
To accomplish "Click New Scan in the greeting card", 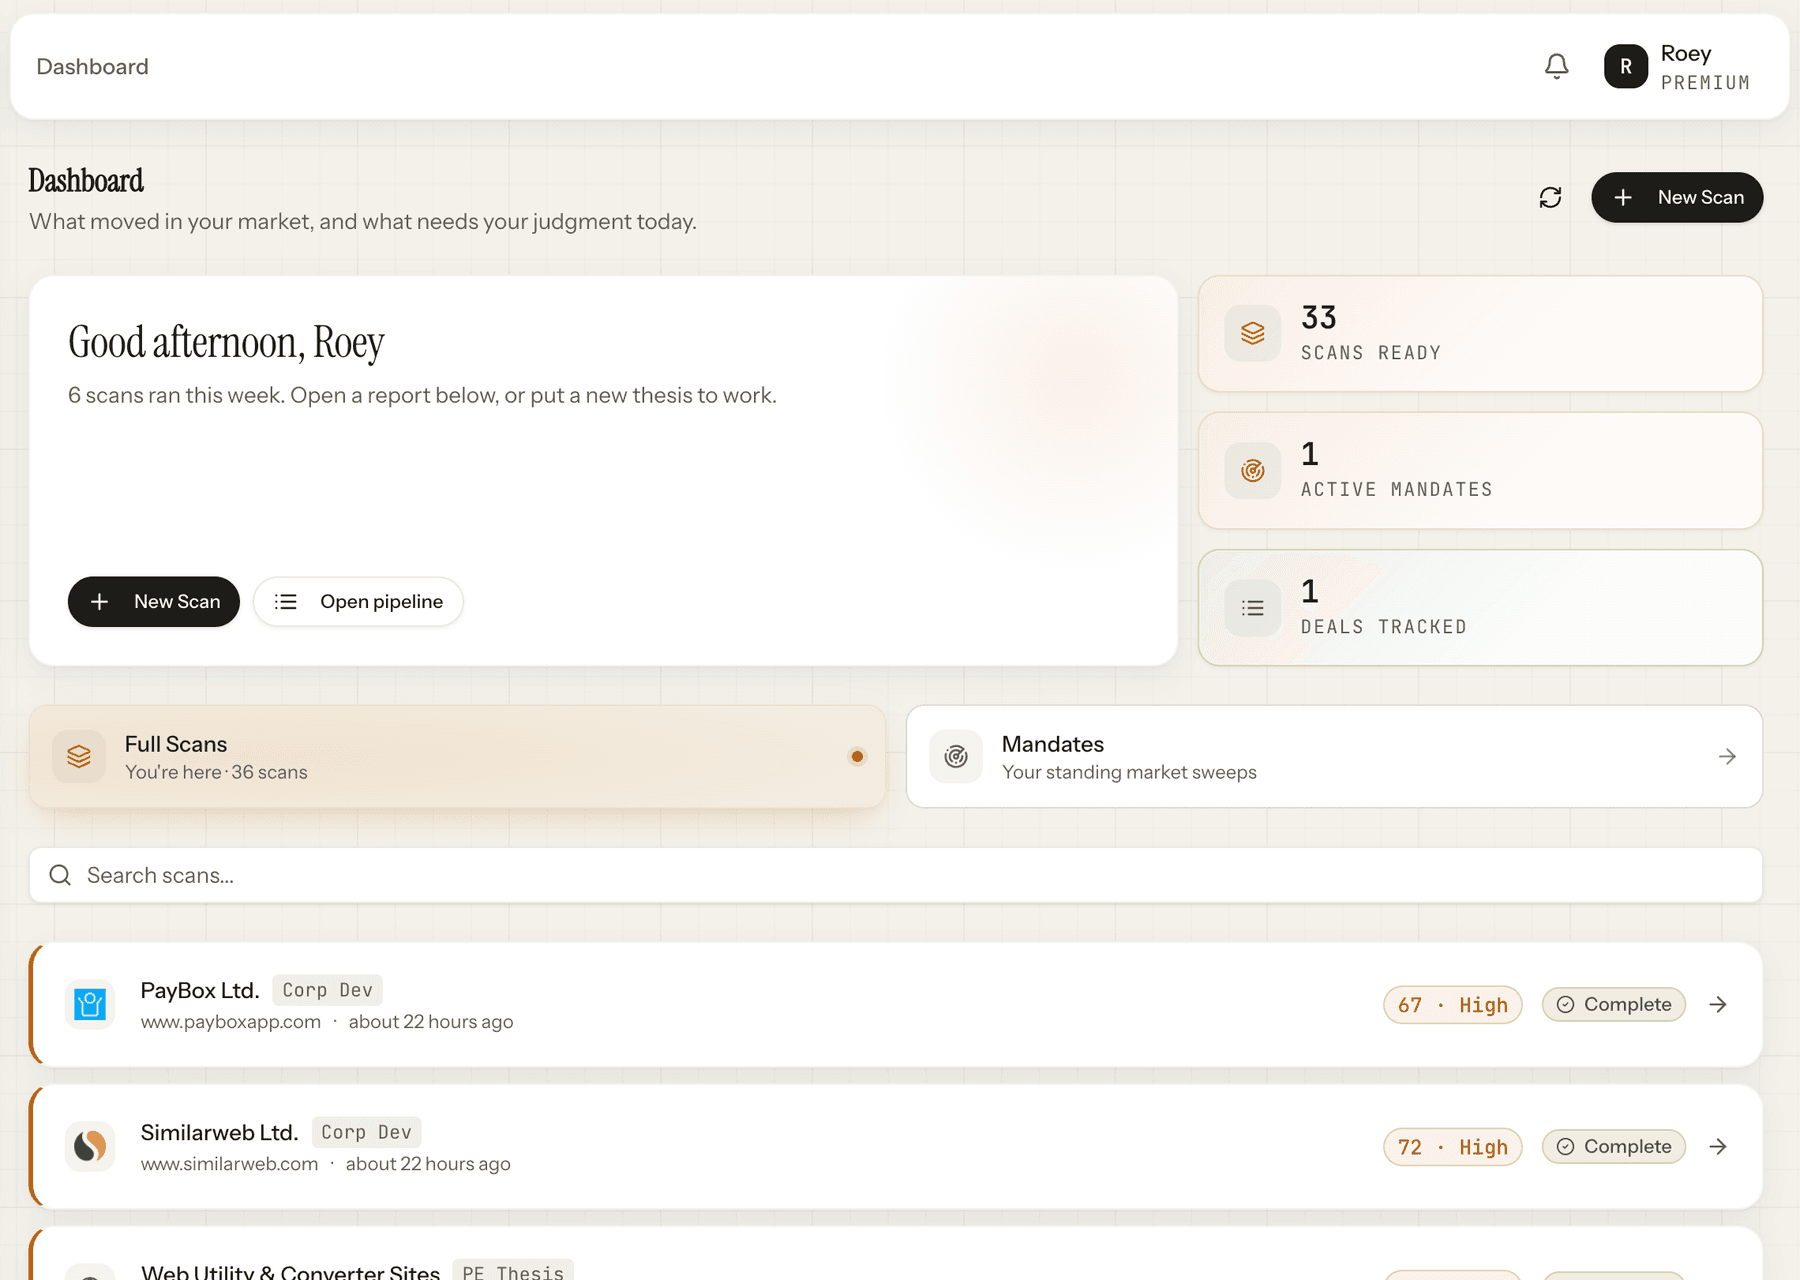I will [x=154, y=601].
